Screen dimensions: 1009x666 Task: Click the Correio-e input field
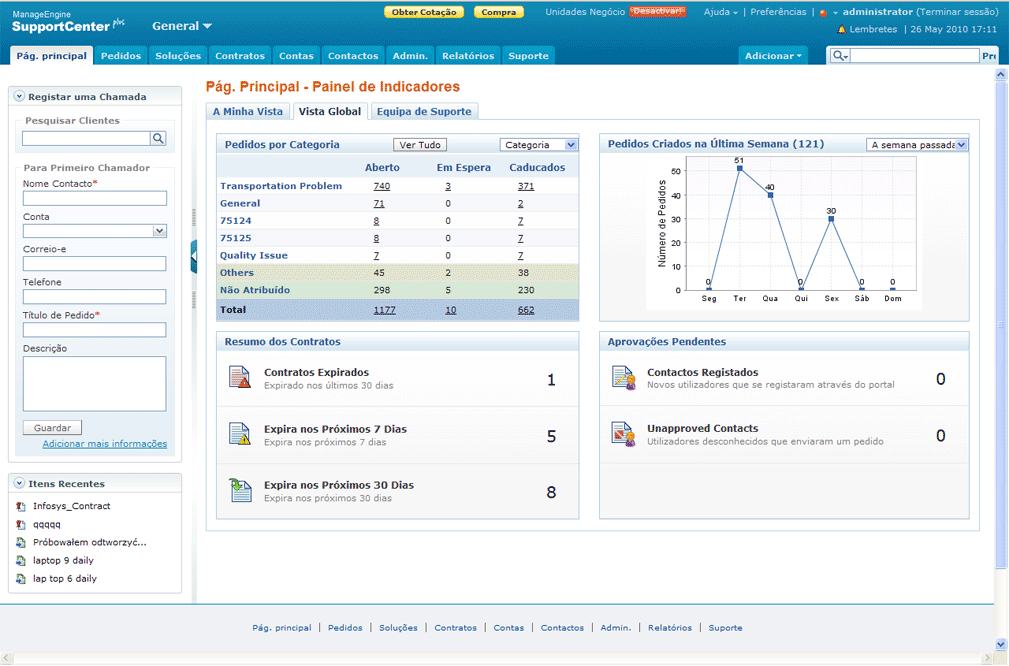95,264
